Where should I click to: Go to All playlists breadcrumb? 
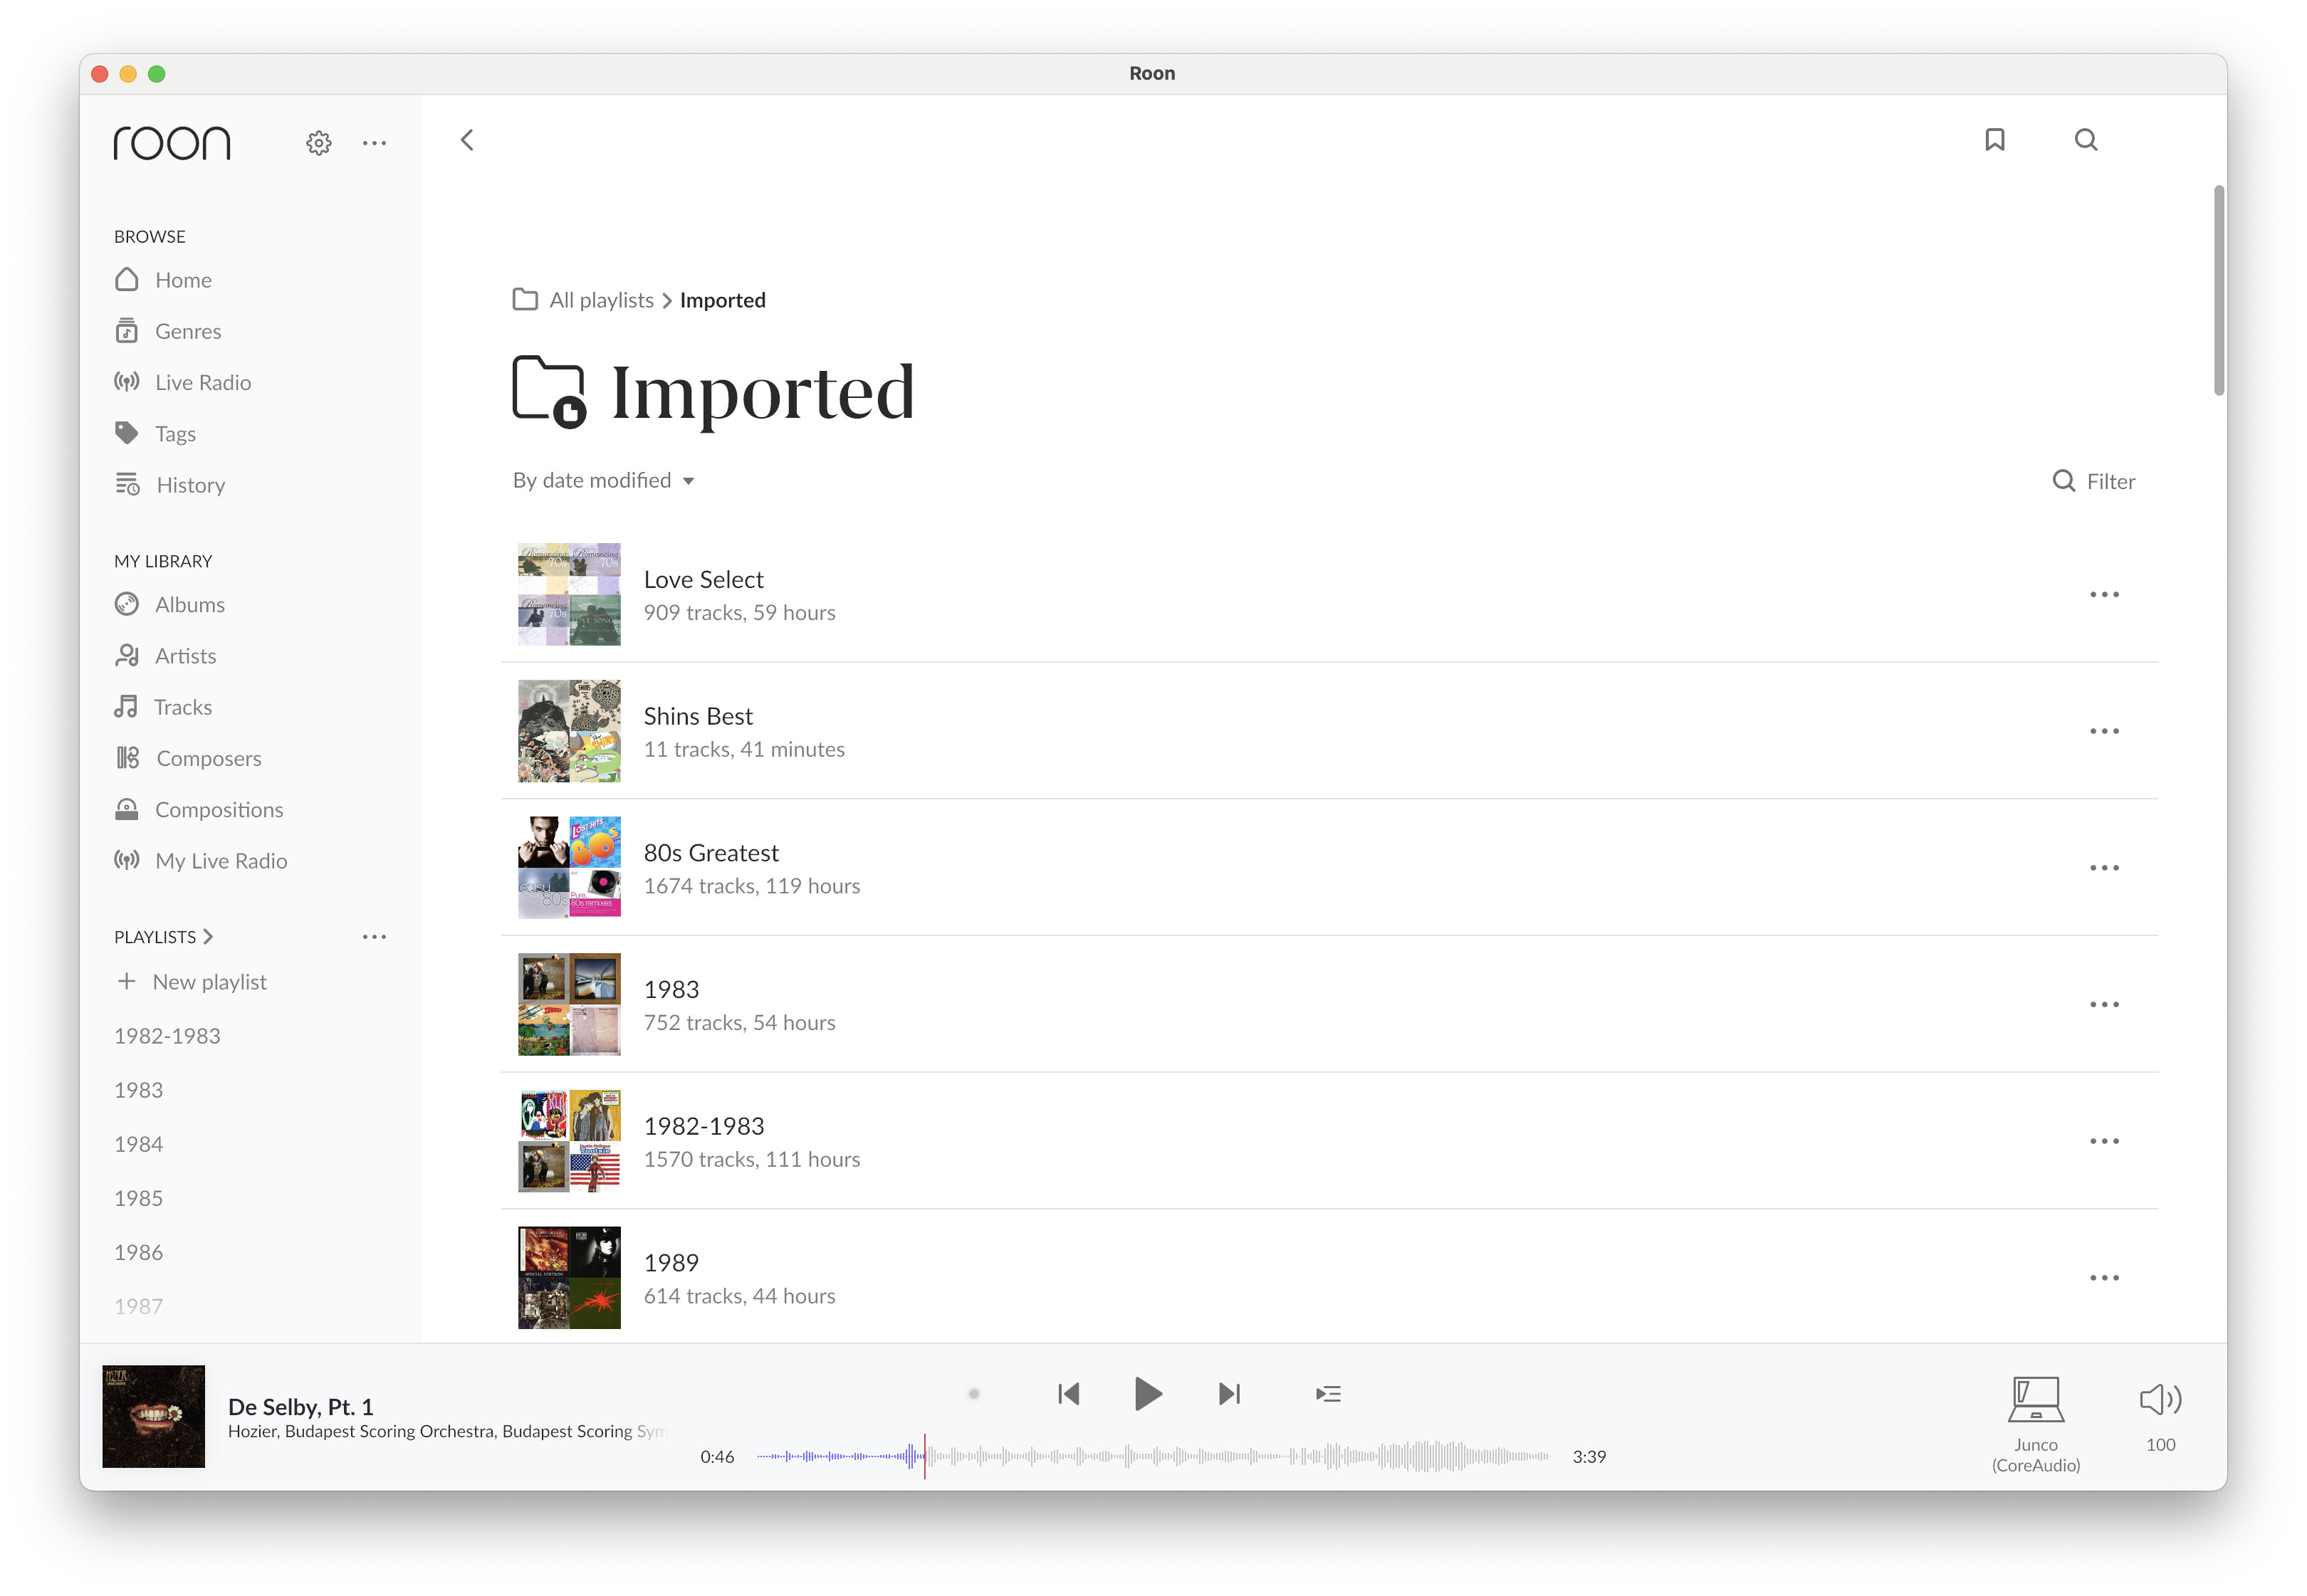[601, 300]
